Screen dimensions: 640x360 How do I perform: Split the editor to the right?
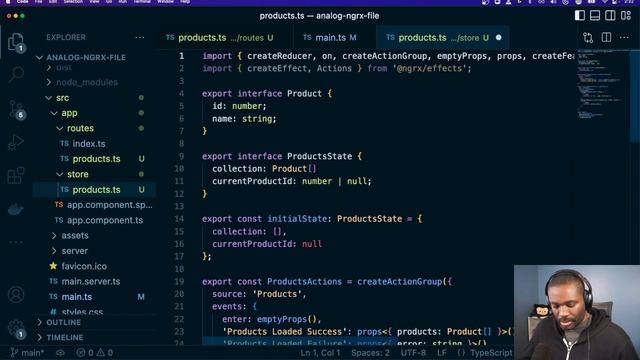pos(607,38)
